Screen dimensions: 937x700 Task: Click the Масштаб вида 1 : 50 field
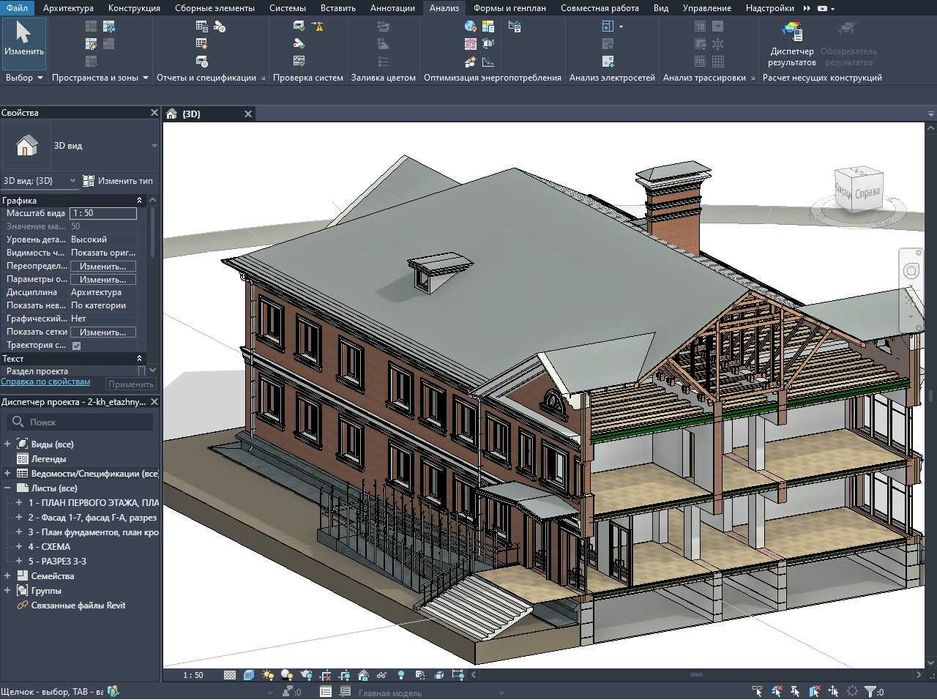tap(103, 213)
